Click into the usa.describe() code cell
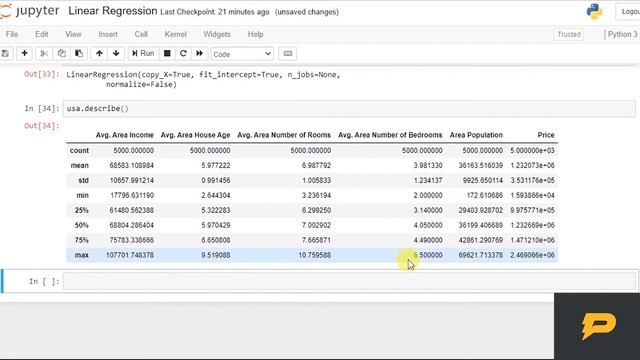Screen dimensions: 640x360 349,109
